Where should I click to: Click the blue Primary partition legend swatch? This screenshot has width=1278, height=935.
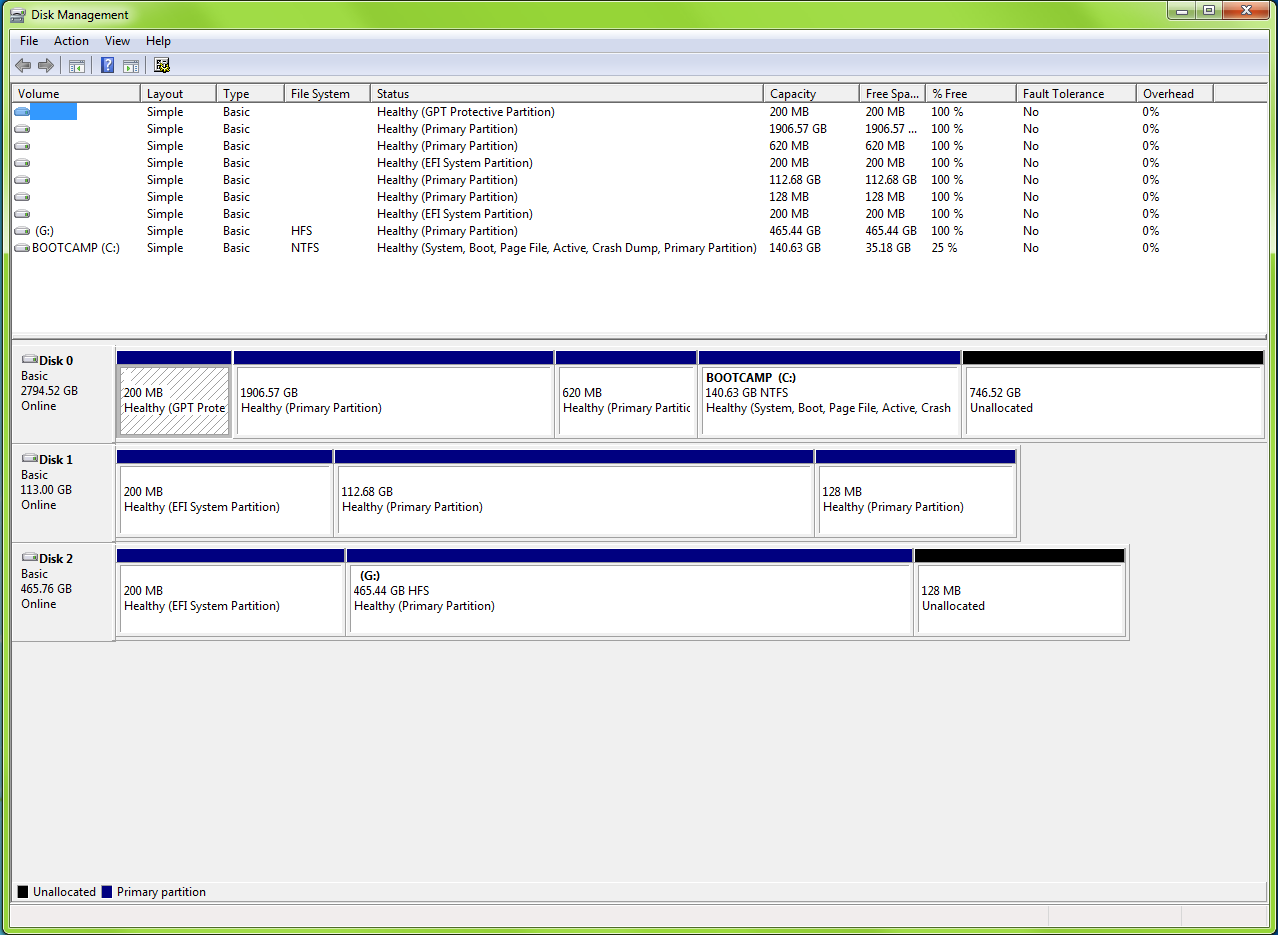pos(107,892)
